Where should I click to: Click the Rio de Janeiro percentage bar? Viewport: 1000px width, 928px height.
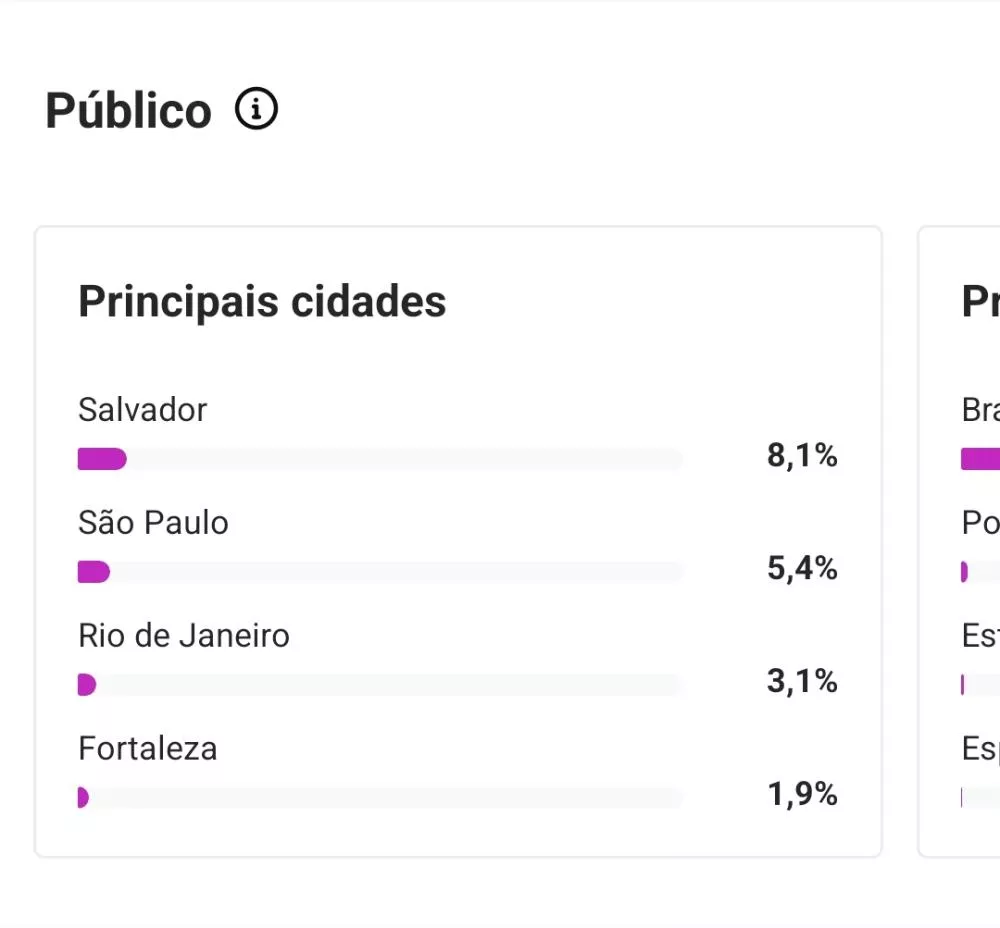tap(380, 685)
